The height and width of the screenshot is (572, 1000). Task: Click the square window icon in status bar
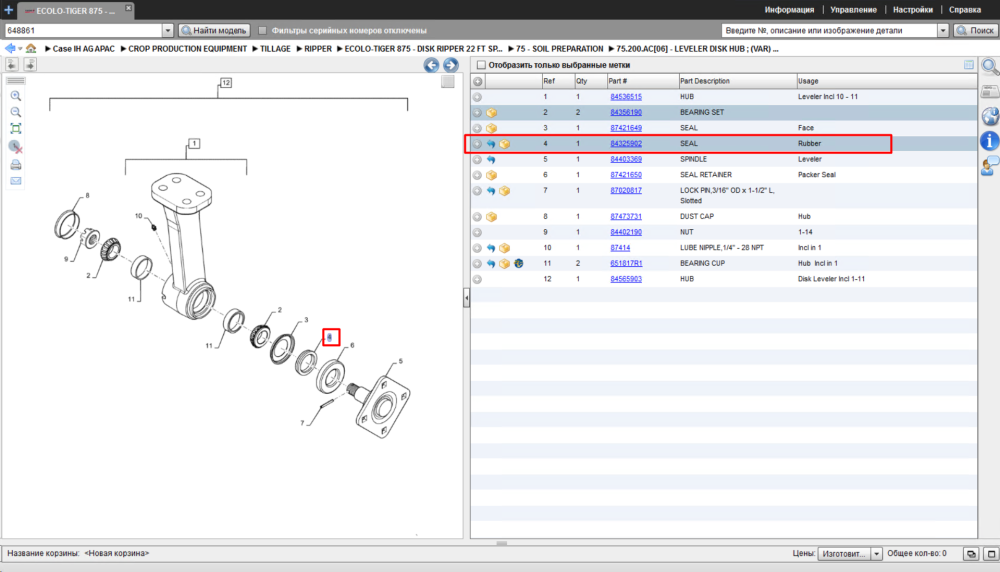click(991, 554)
